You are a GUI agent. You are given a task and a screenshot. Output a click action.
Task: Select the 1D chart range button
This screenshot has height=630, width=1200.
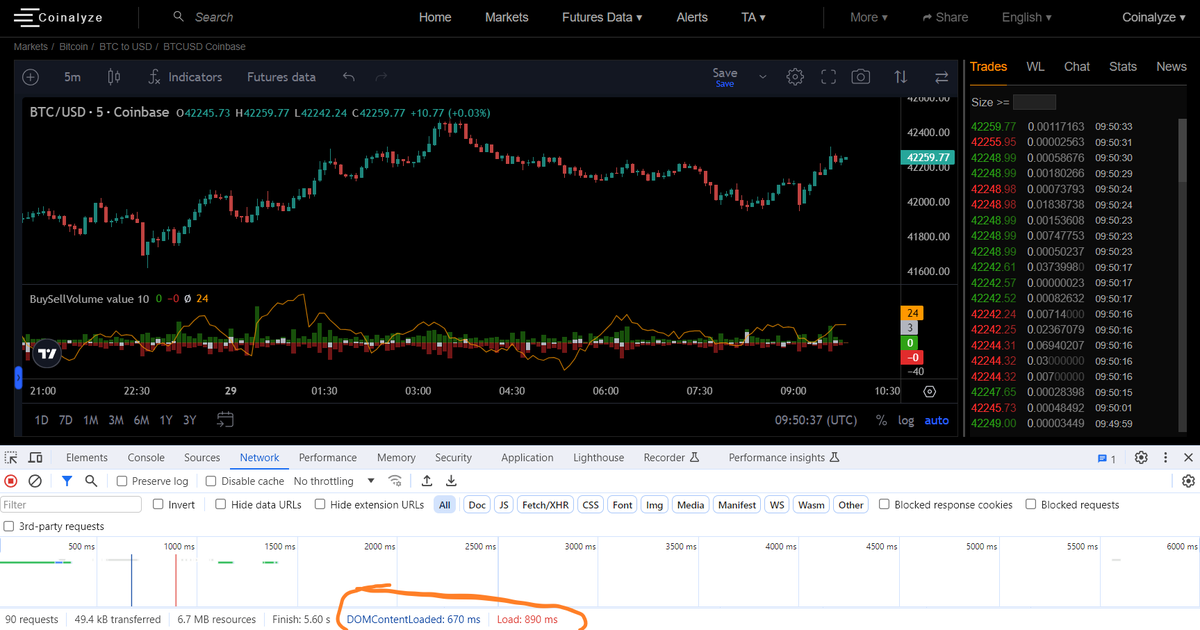pos(41,420)
